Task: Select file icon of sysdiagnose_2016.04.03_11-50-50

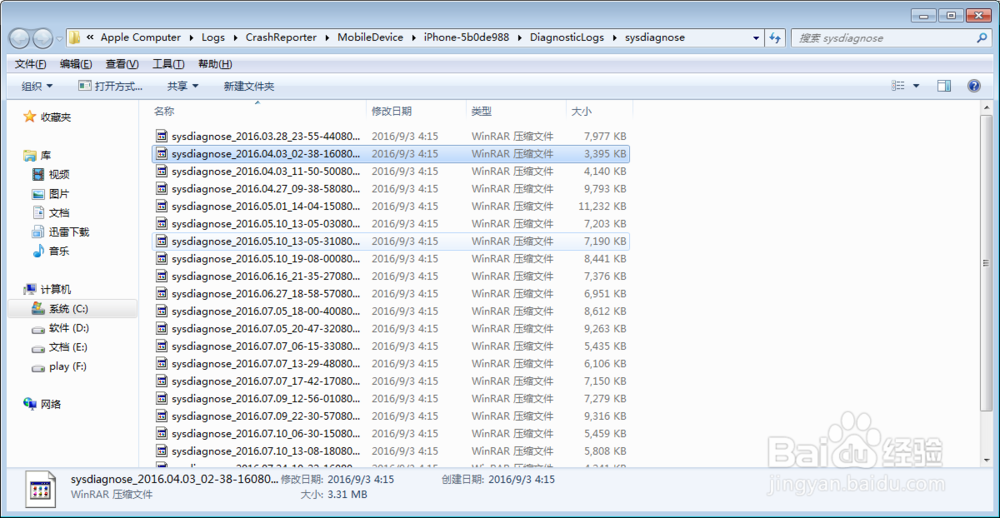Action: [x=162, y=171]
